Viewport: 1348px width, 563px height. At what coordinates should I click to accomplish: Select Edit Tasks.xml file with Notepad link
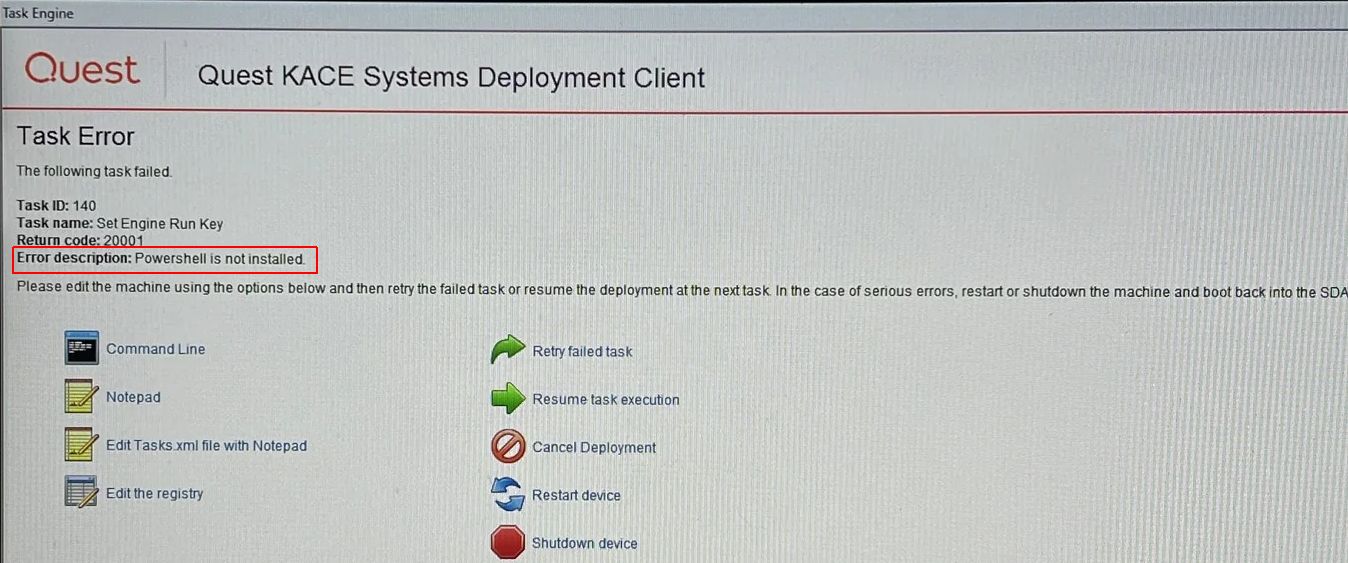coord(206,445)
